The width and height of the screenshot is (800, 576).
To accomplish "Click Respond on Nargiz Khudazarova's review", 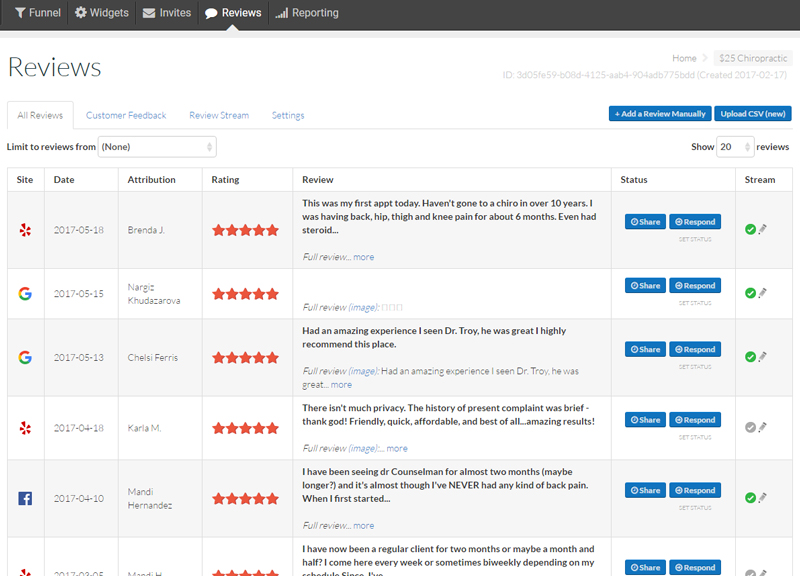I will coord(695,286).
